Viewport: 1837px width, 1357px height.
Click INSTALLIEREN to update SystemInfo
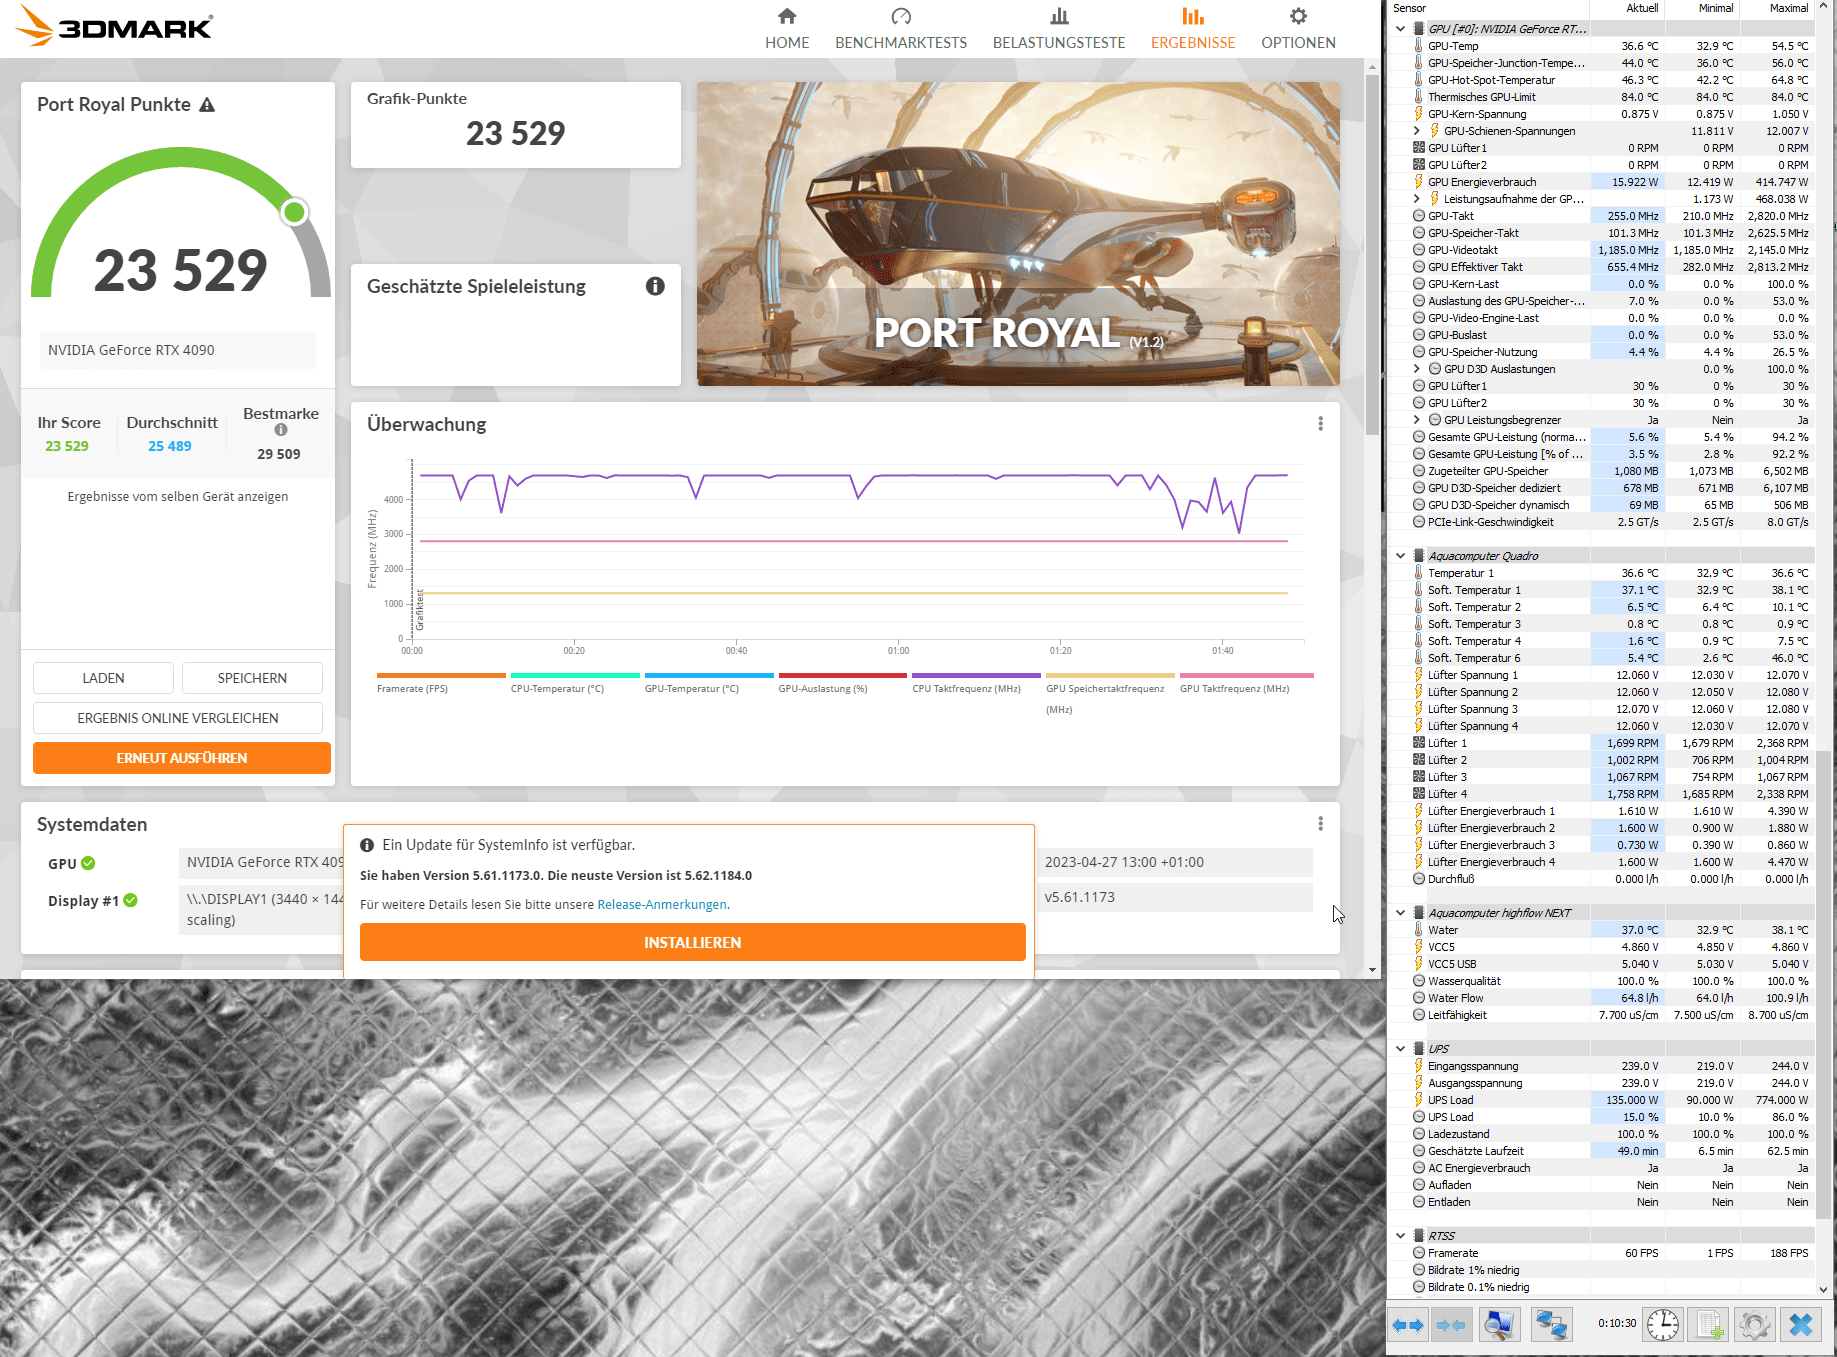tap(692, 942)
